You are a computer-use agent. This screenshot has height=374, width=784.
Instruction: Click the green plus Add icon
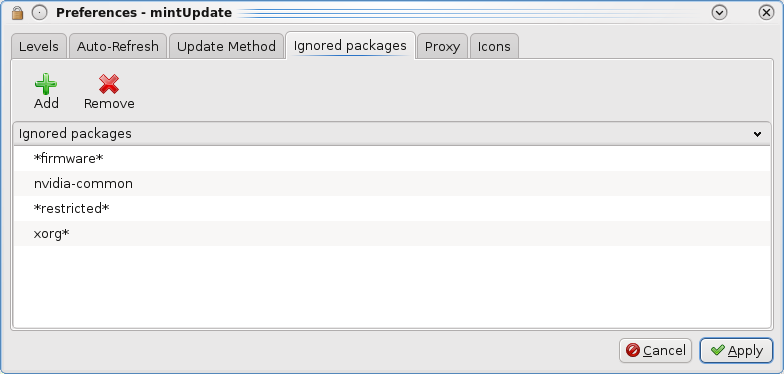pyautogui.click(x=46, y=84)
